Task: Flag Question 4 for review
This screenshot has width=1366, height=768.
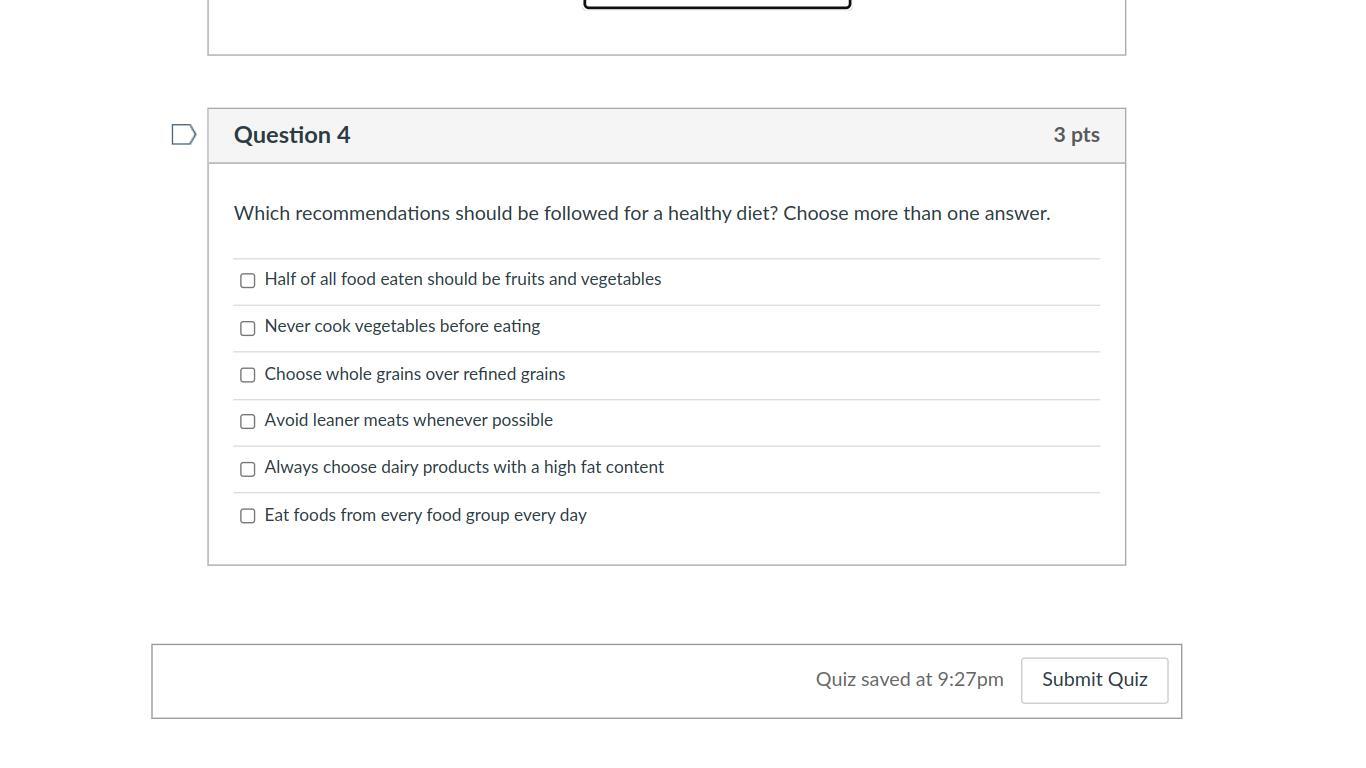Action: (183, 135)
